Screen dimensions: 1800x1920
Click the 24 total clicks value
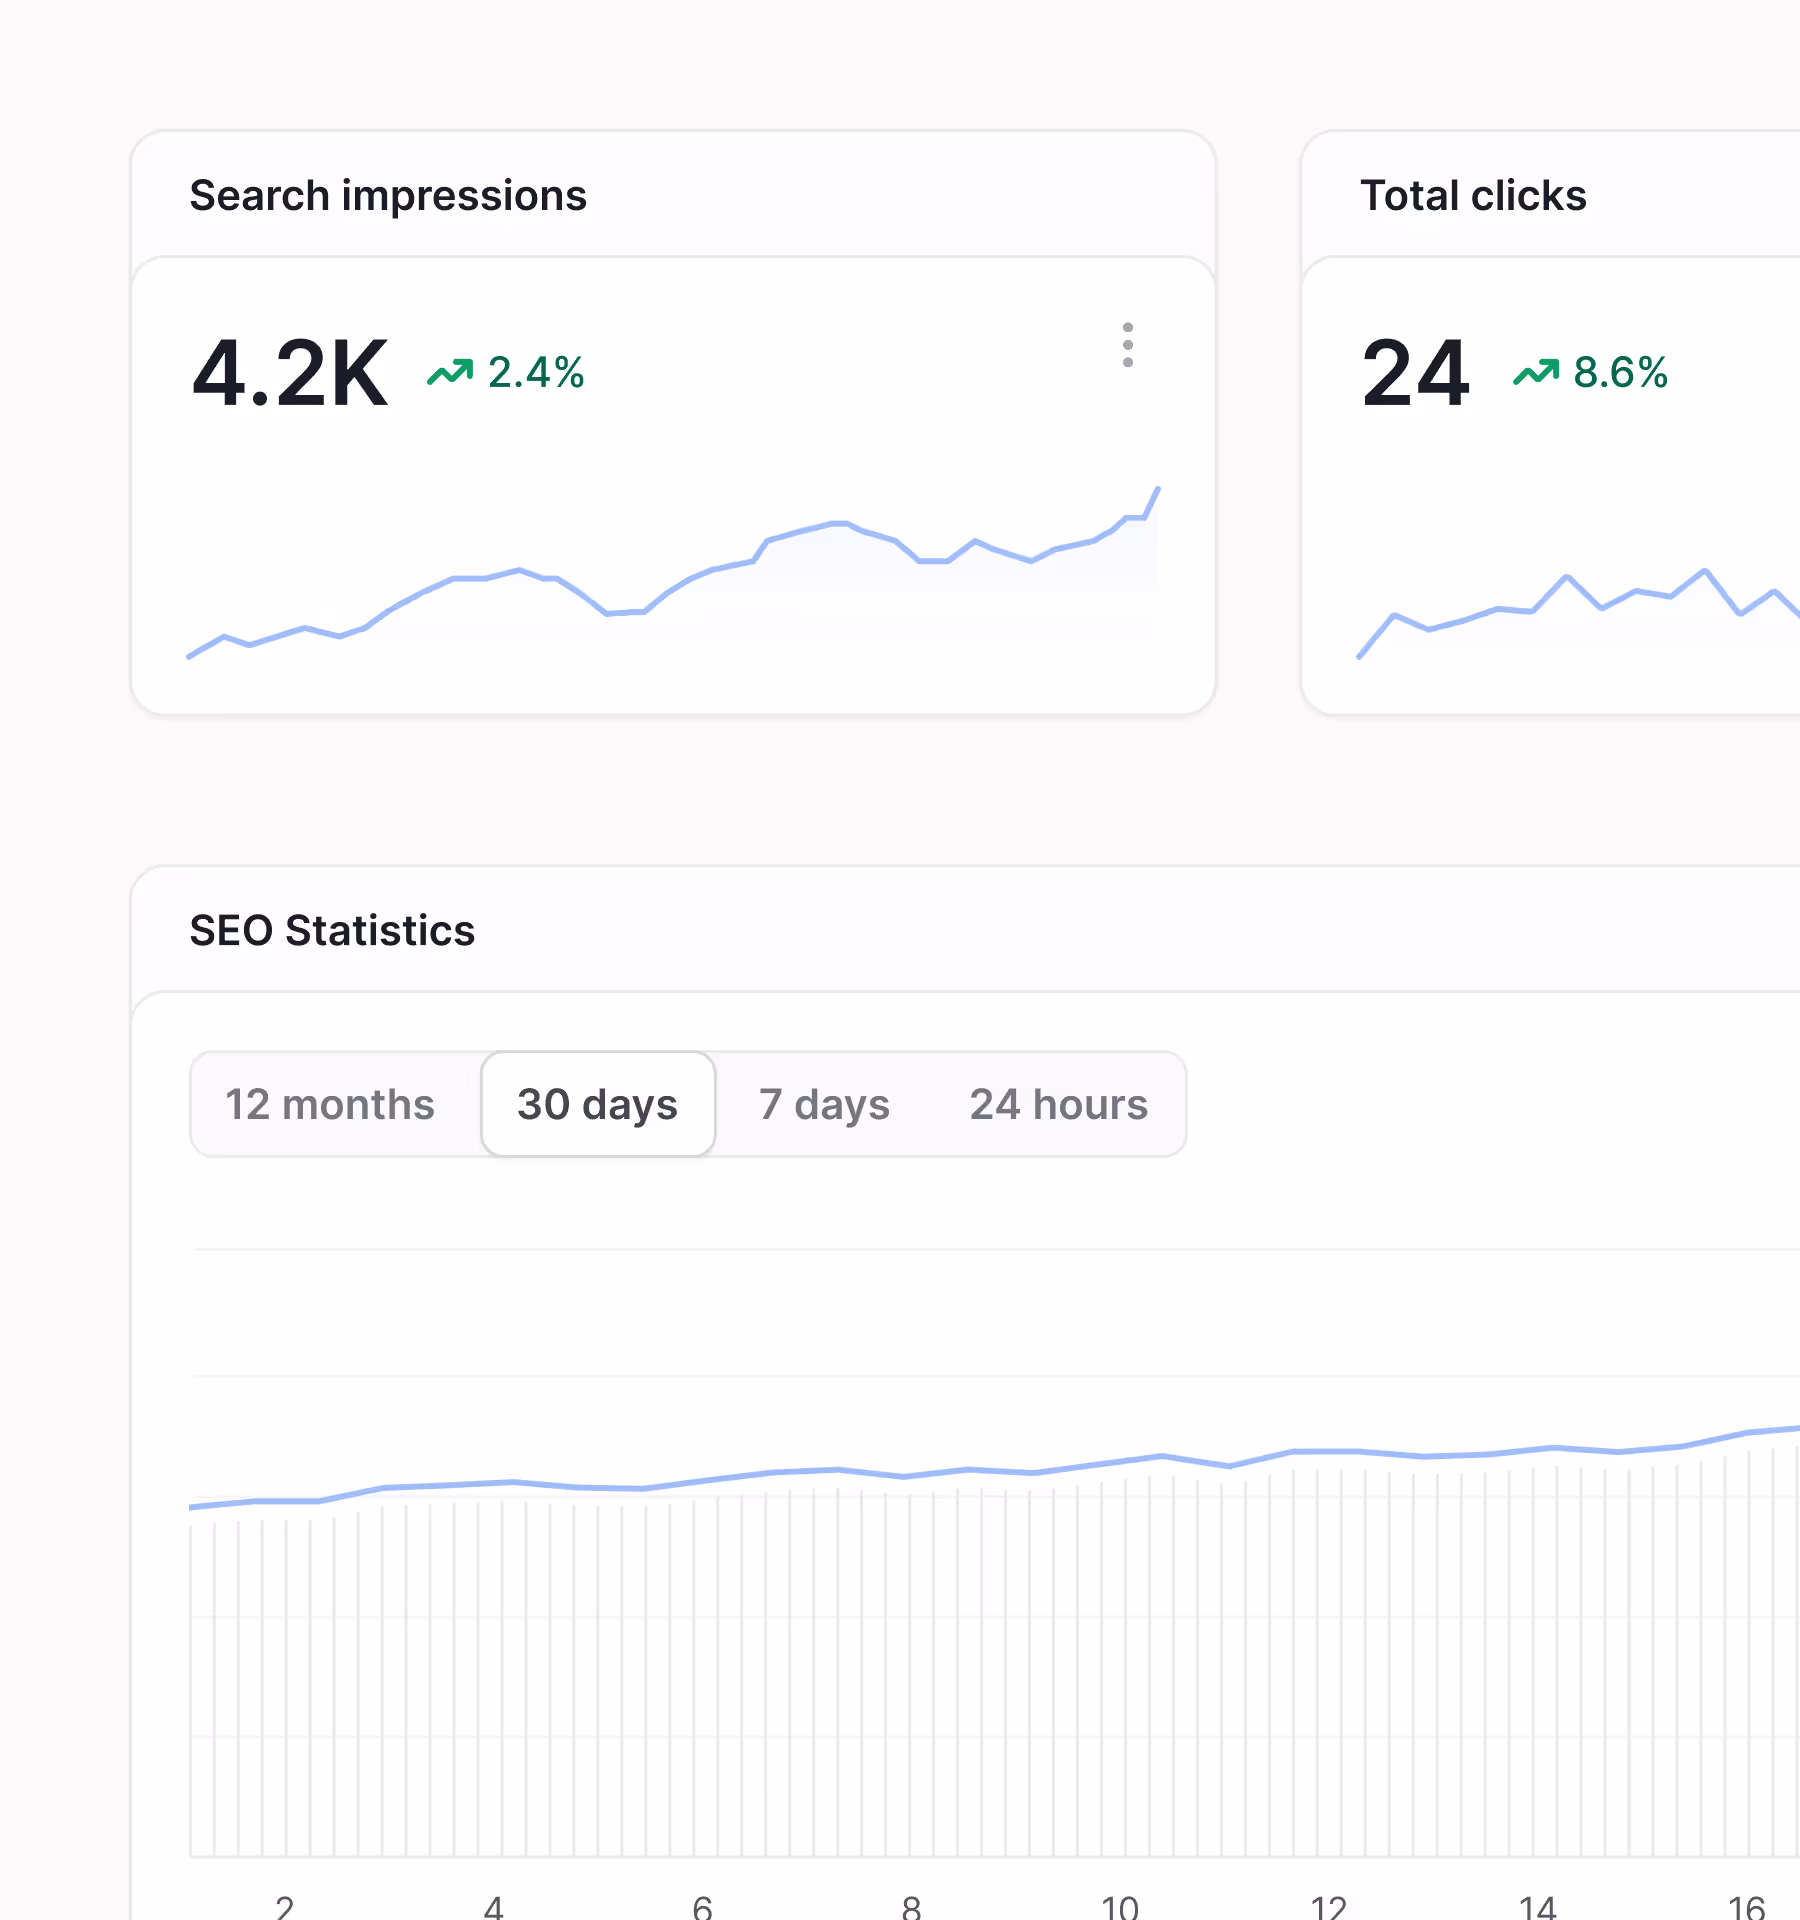click(1413, 371)
